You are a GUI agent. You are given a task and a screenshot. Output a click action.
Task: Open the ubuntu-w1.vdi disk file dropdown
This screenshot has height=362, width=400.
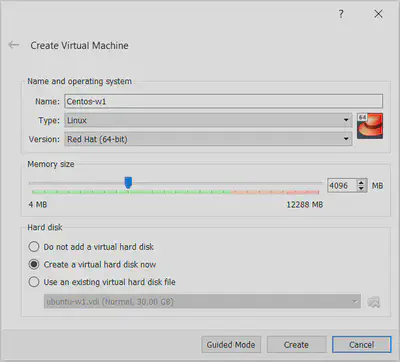202,302
